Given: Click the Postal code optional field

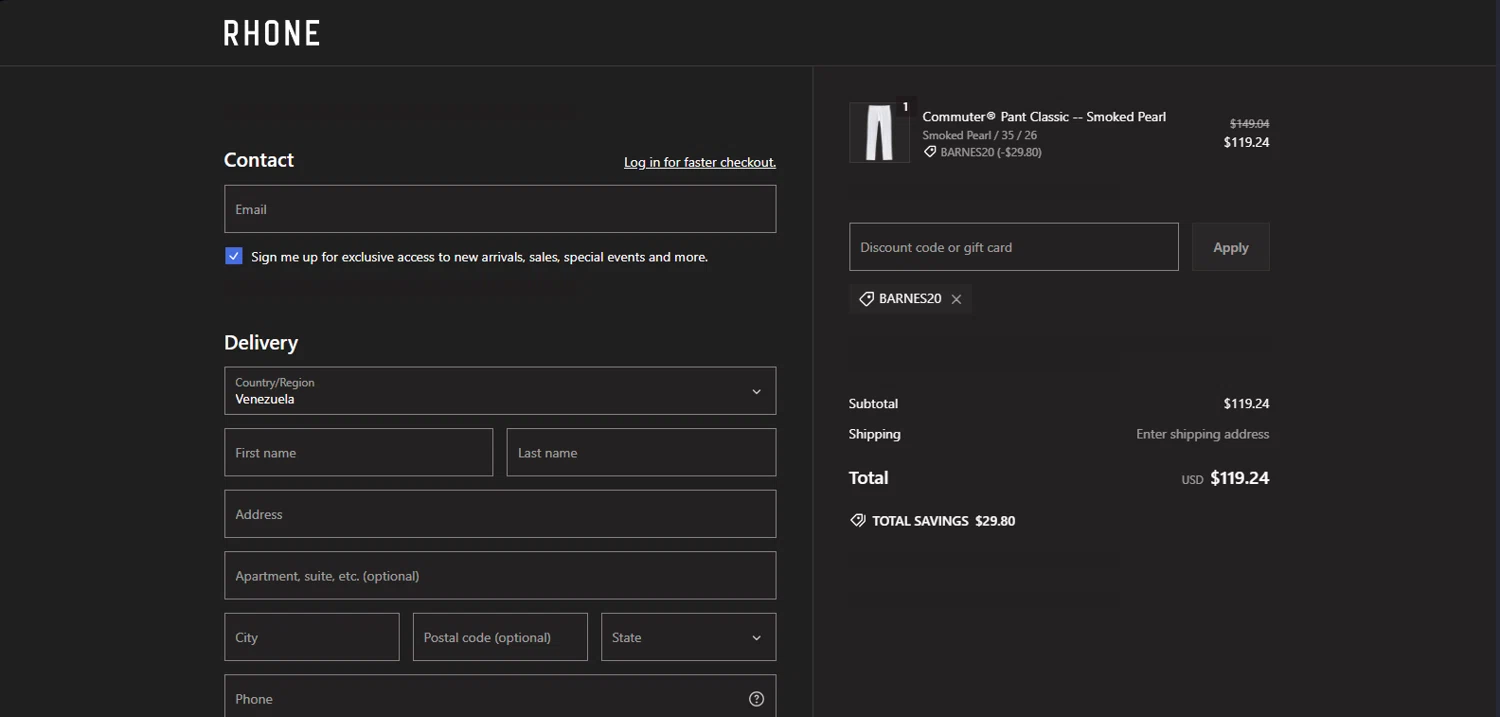Looking at the screenshot, I should (499, 637).
